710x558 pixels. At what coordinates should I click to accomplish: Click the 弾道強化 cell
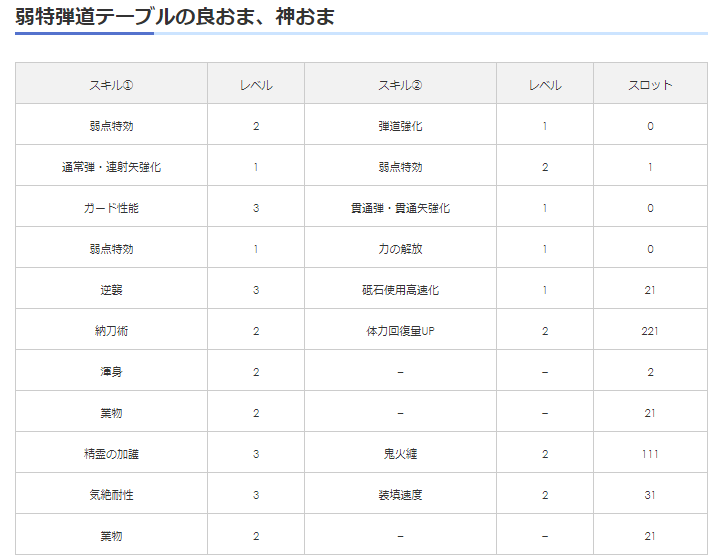click(x=400, y=126)
